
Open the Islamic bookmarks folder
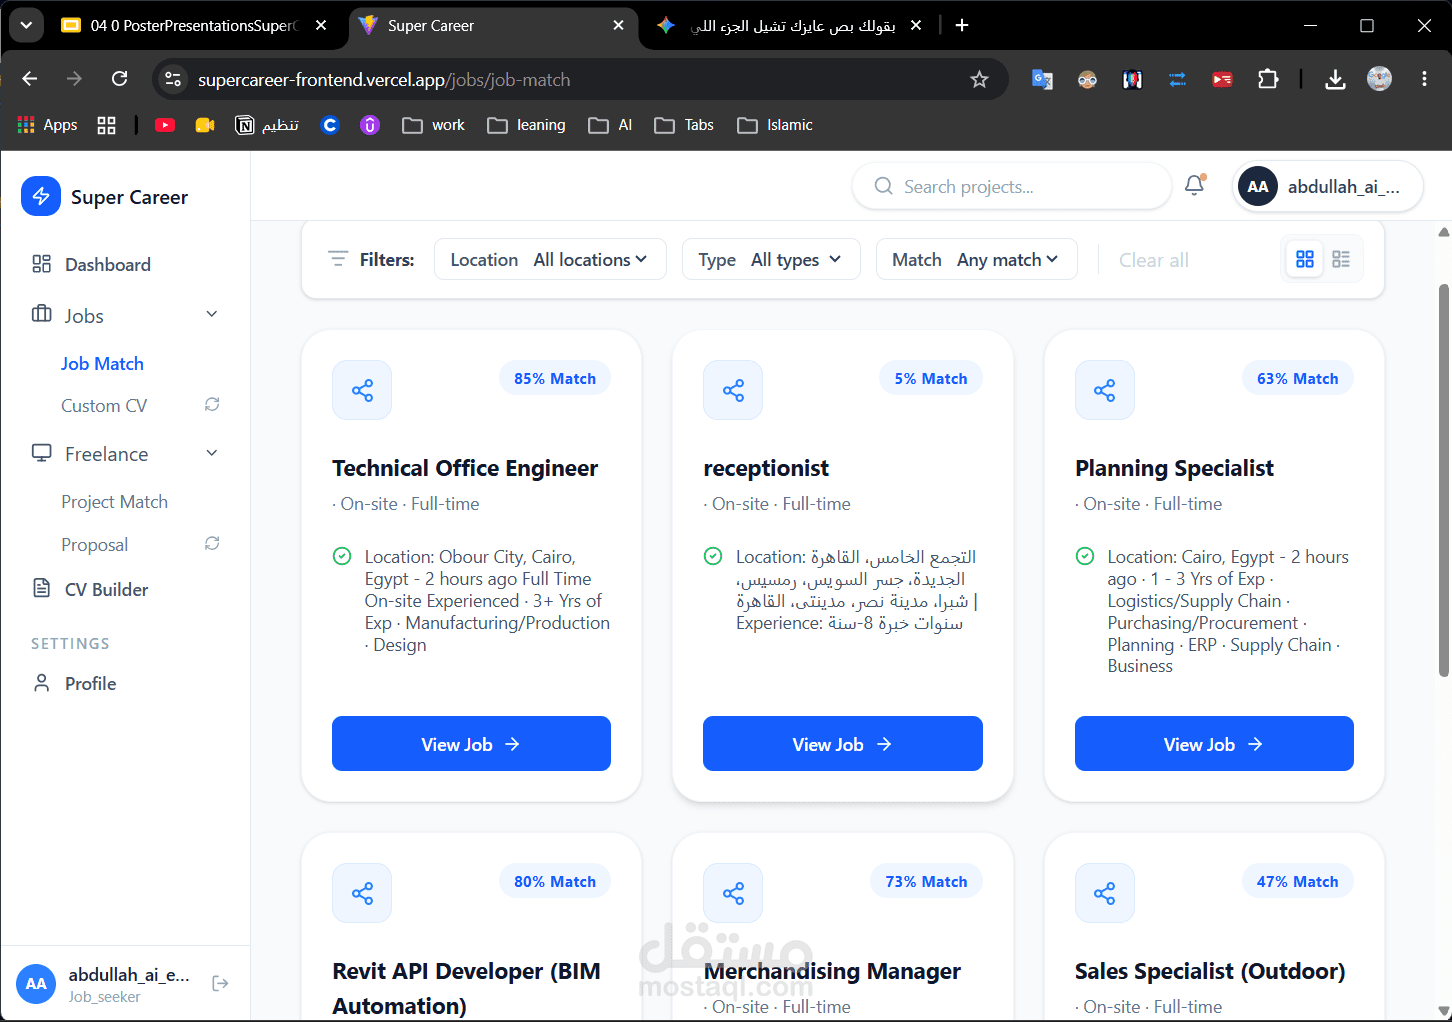(775, 125)
